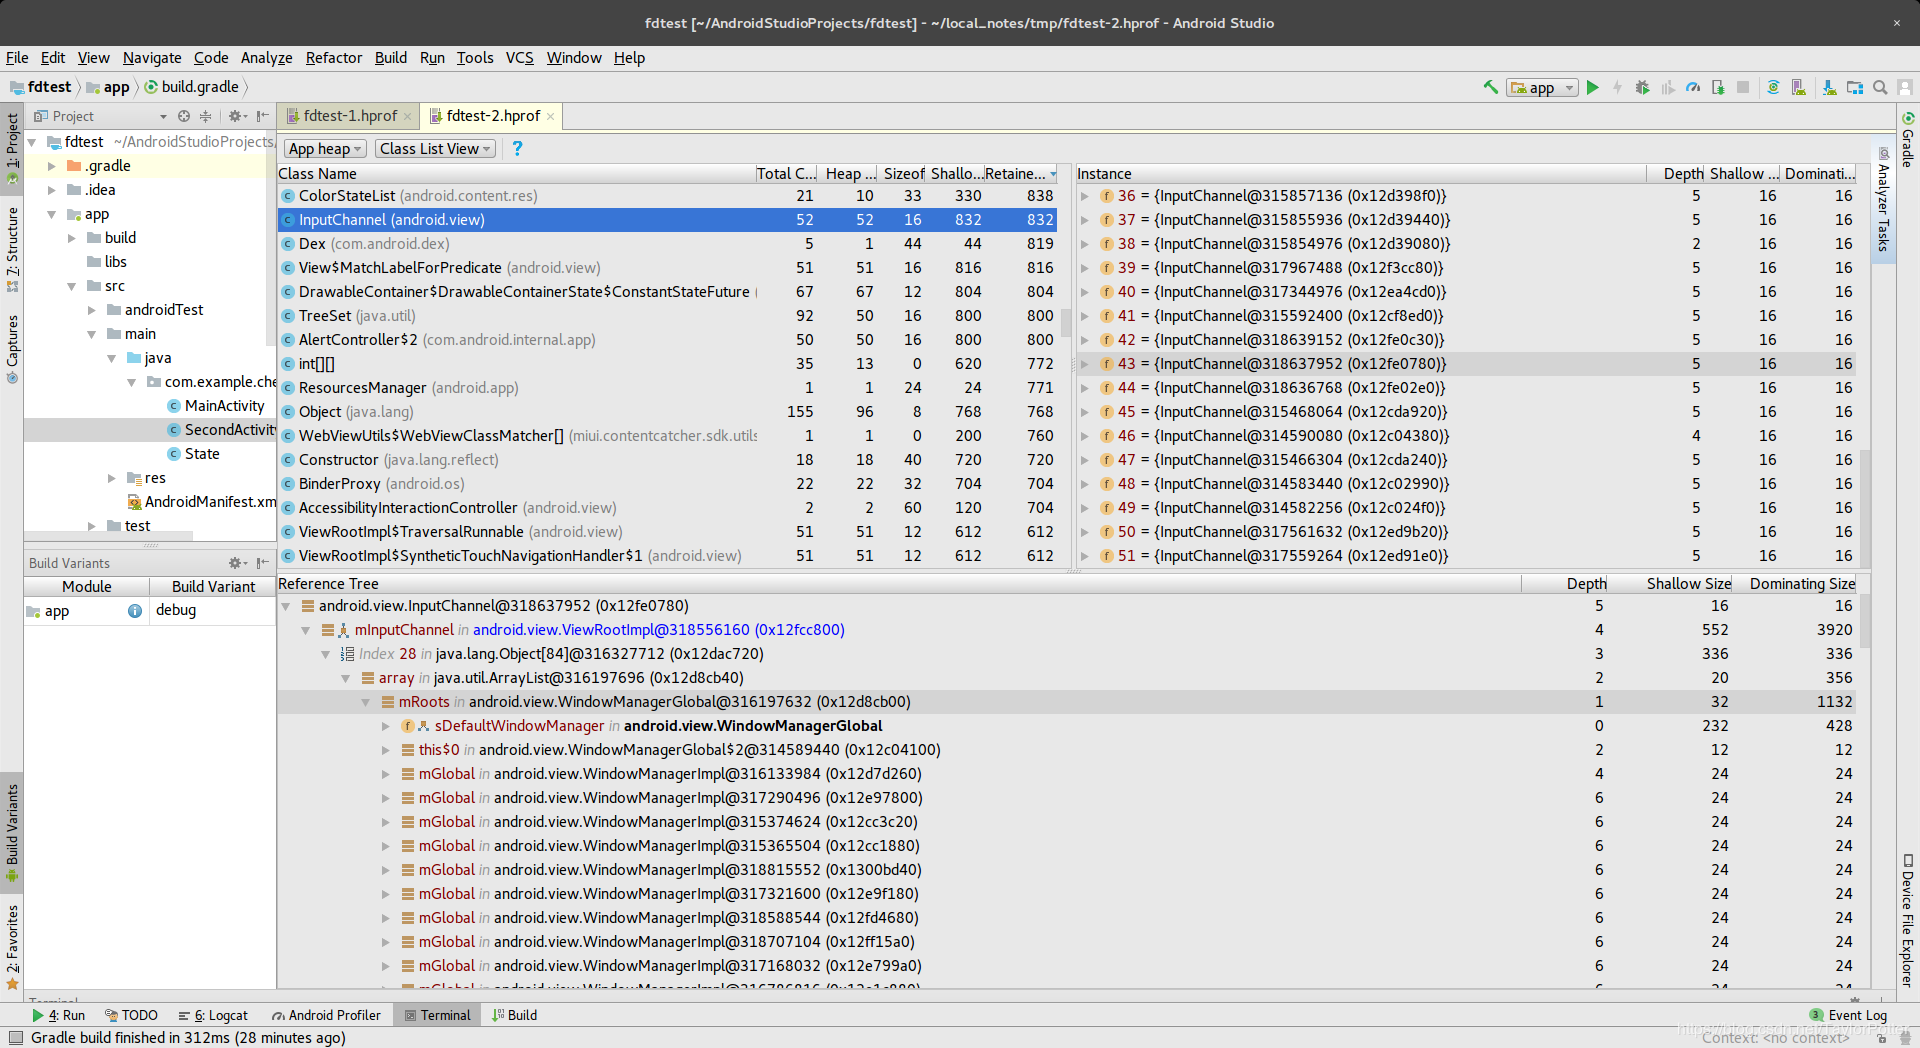Toggle the Build Variants side tool window

coord(12,830)
